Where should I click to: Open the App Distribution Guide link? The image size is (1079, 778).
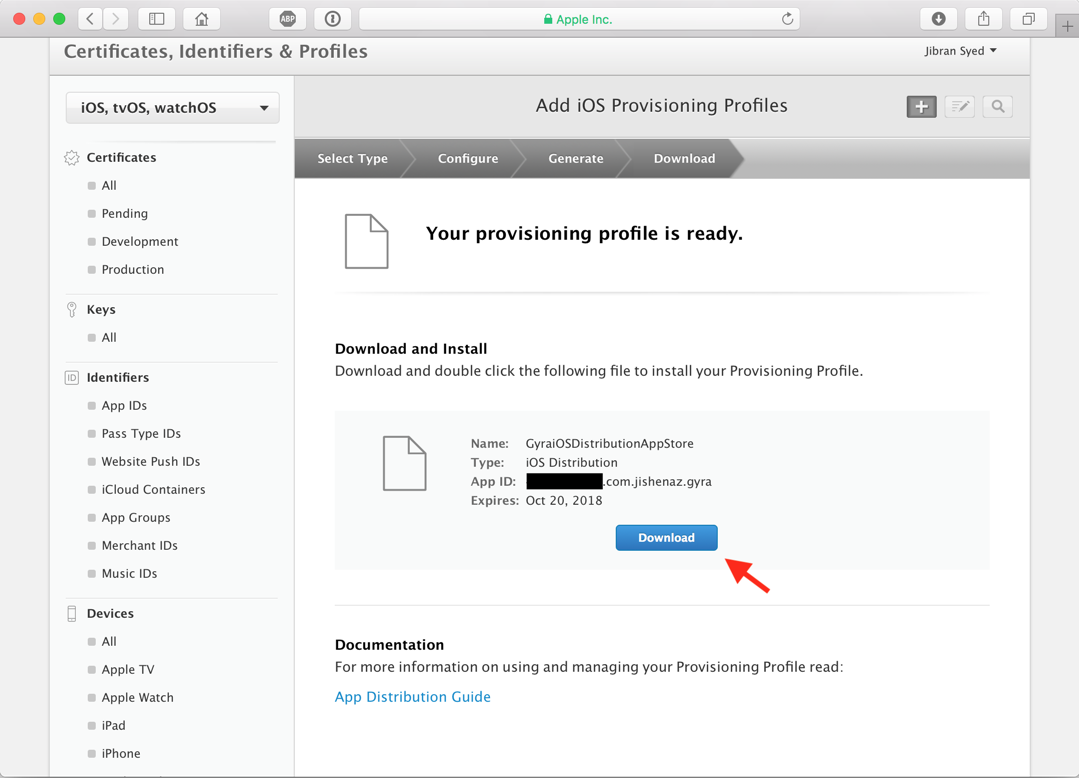coord(413,697)
